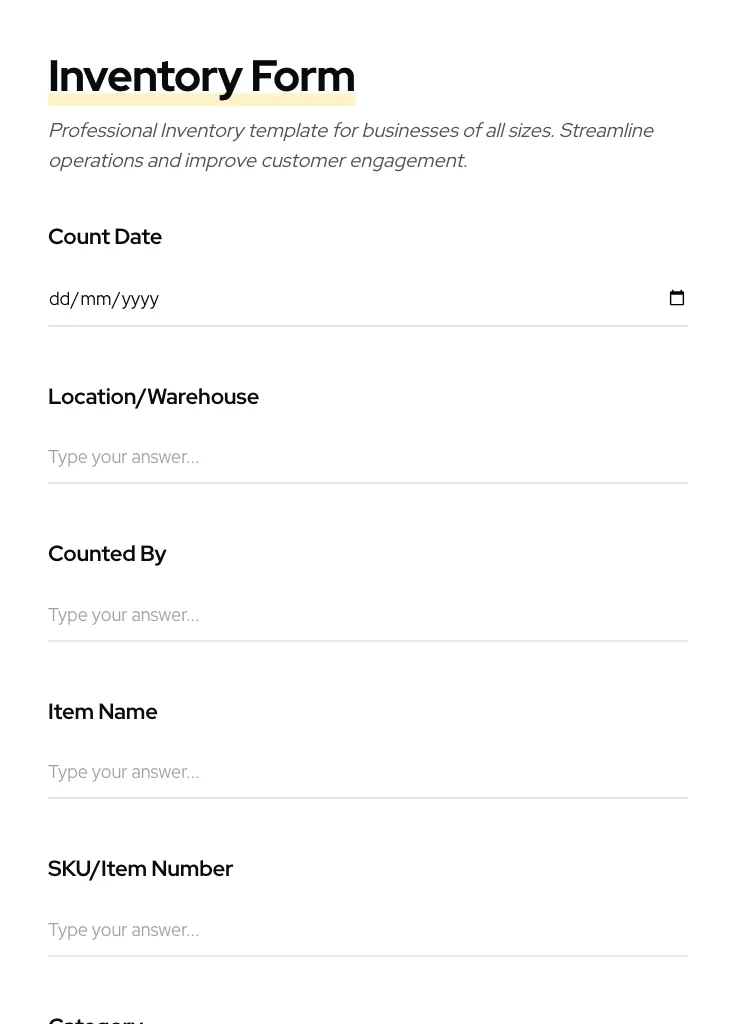Image resolution: width=736 pixels, height=1024 pixels.
Task: Click the SKU/Item Number answer field
Action: [367, 930]
